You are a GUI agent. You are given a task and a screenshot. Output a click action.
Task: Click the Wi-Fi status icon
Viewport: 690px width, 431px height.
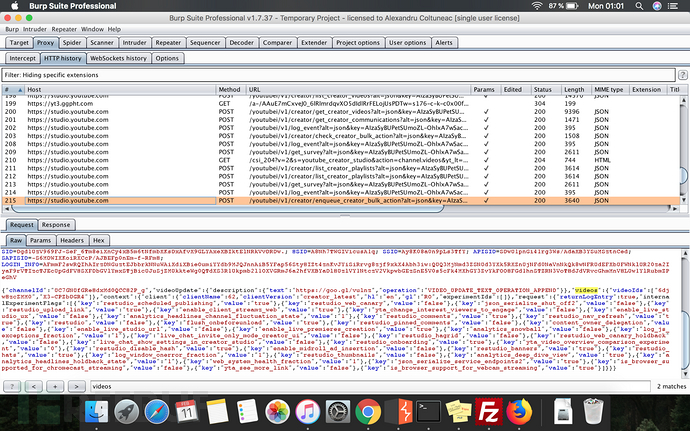point(537,6)
